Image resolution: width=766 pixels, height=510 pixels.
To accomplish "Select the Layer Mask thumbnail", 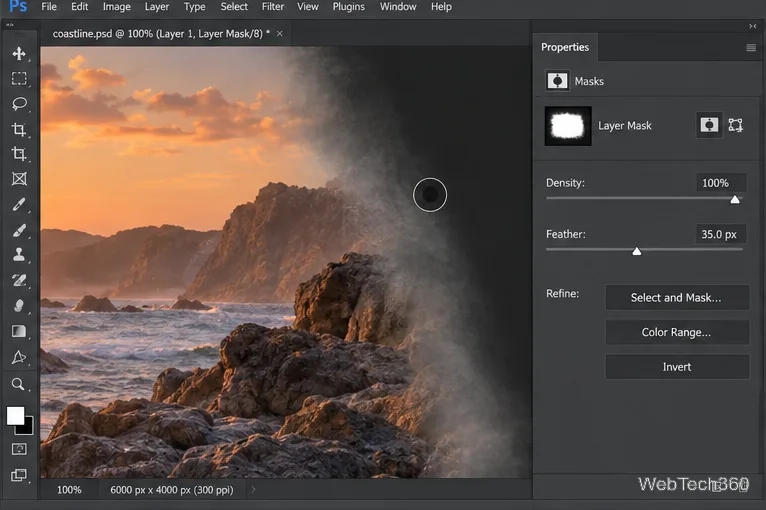I will tap(568, 126).
